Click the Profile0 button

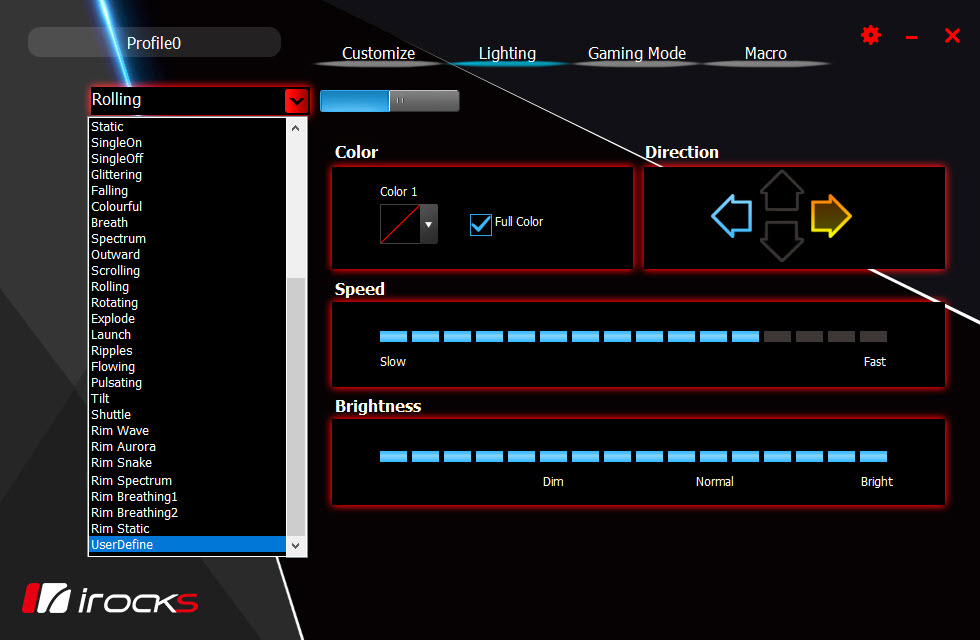pyautogui.click(x=154, y=42)
